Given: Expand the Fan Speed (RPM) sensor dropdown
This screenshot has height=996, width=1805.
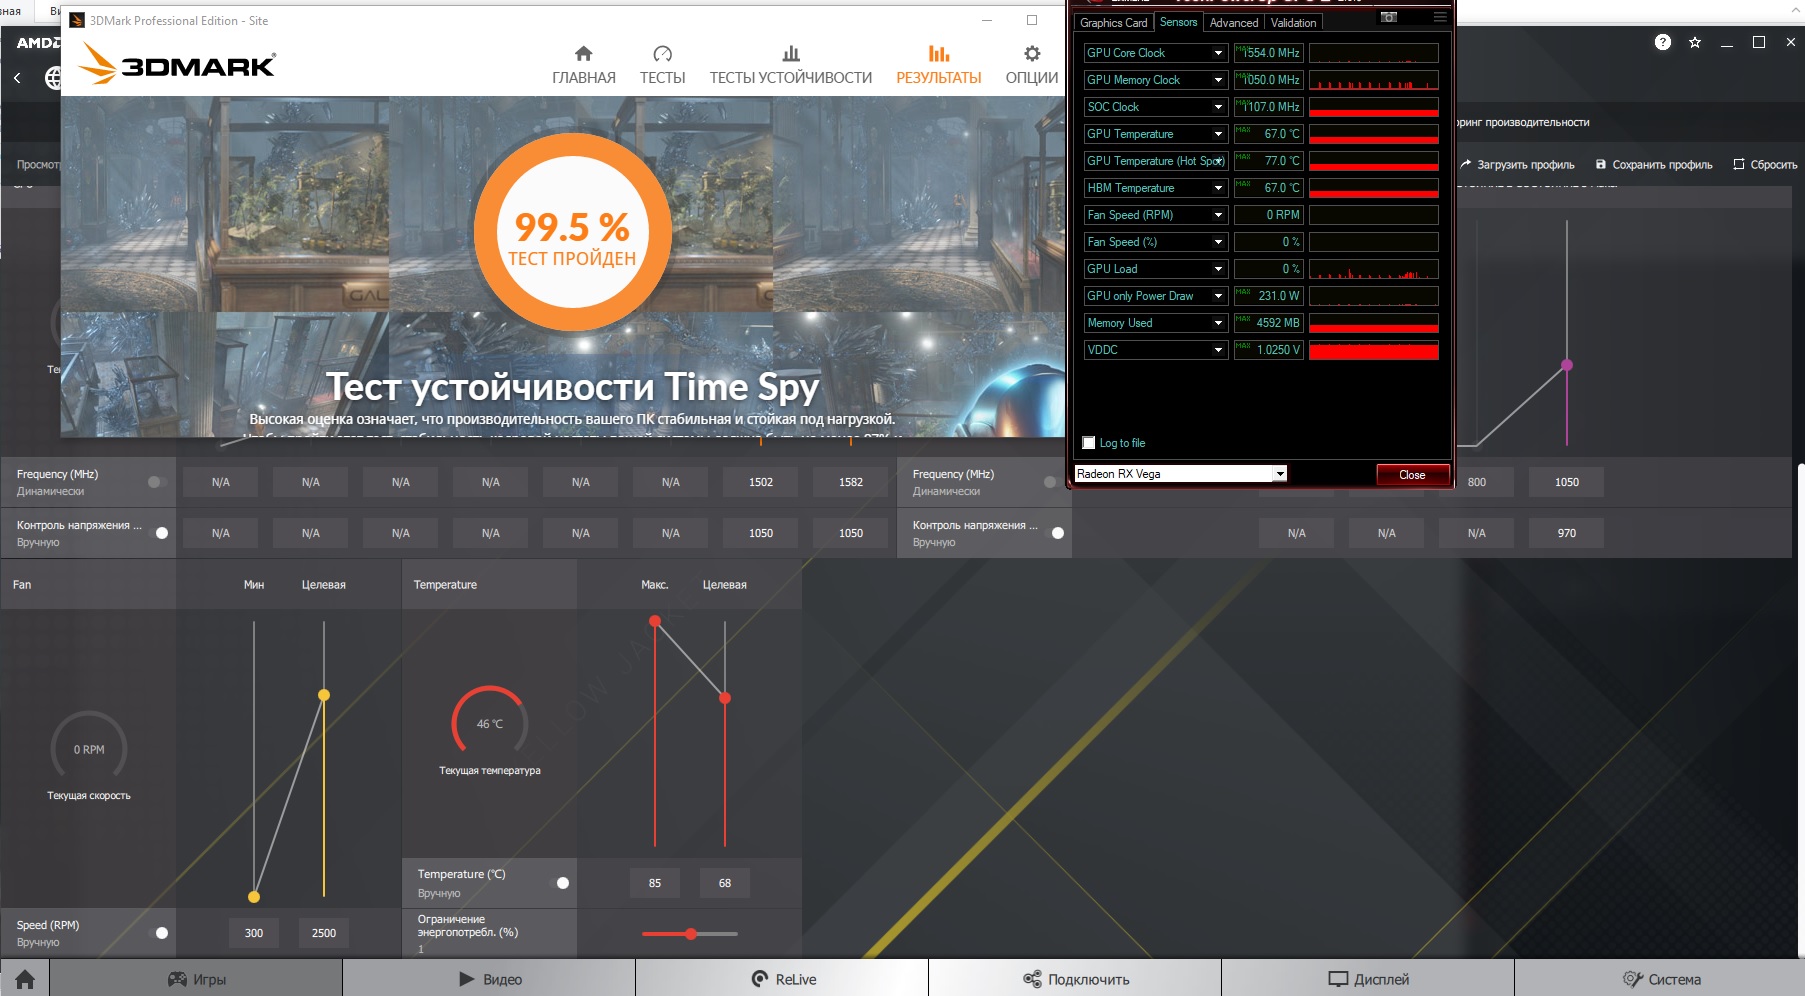Looking at the screenshot, I should point(1218,215).
